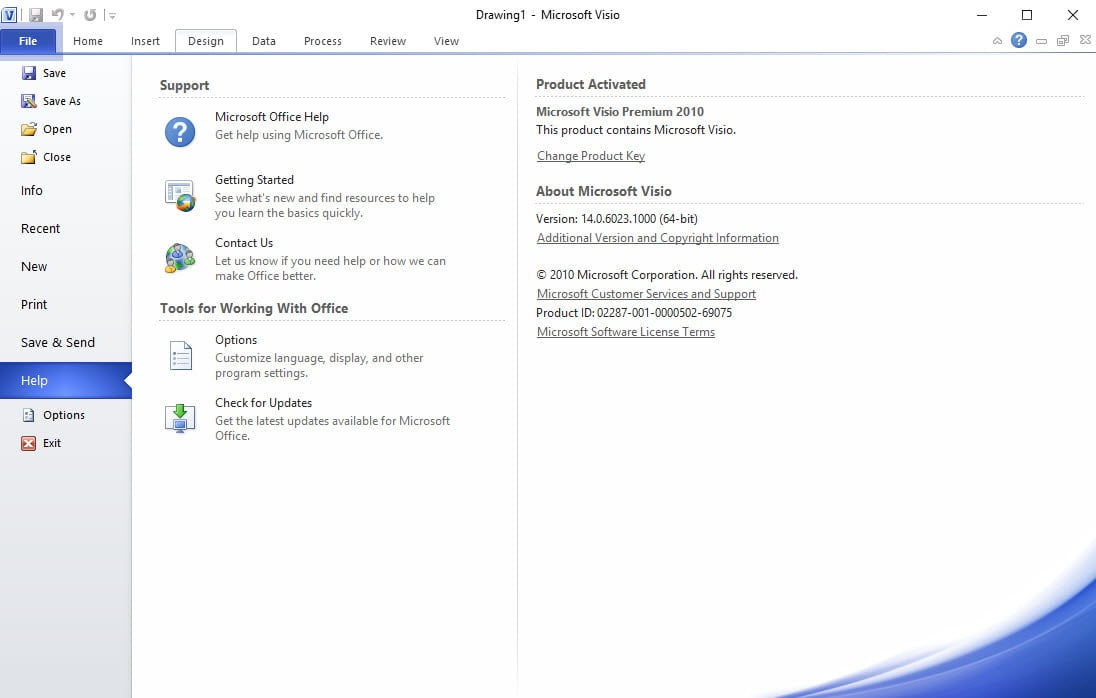Click the blue Help question mark in ribbon
Viewport: 1096px width, 698px height.
point(1019,41)
